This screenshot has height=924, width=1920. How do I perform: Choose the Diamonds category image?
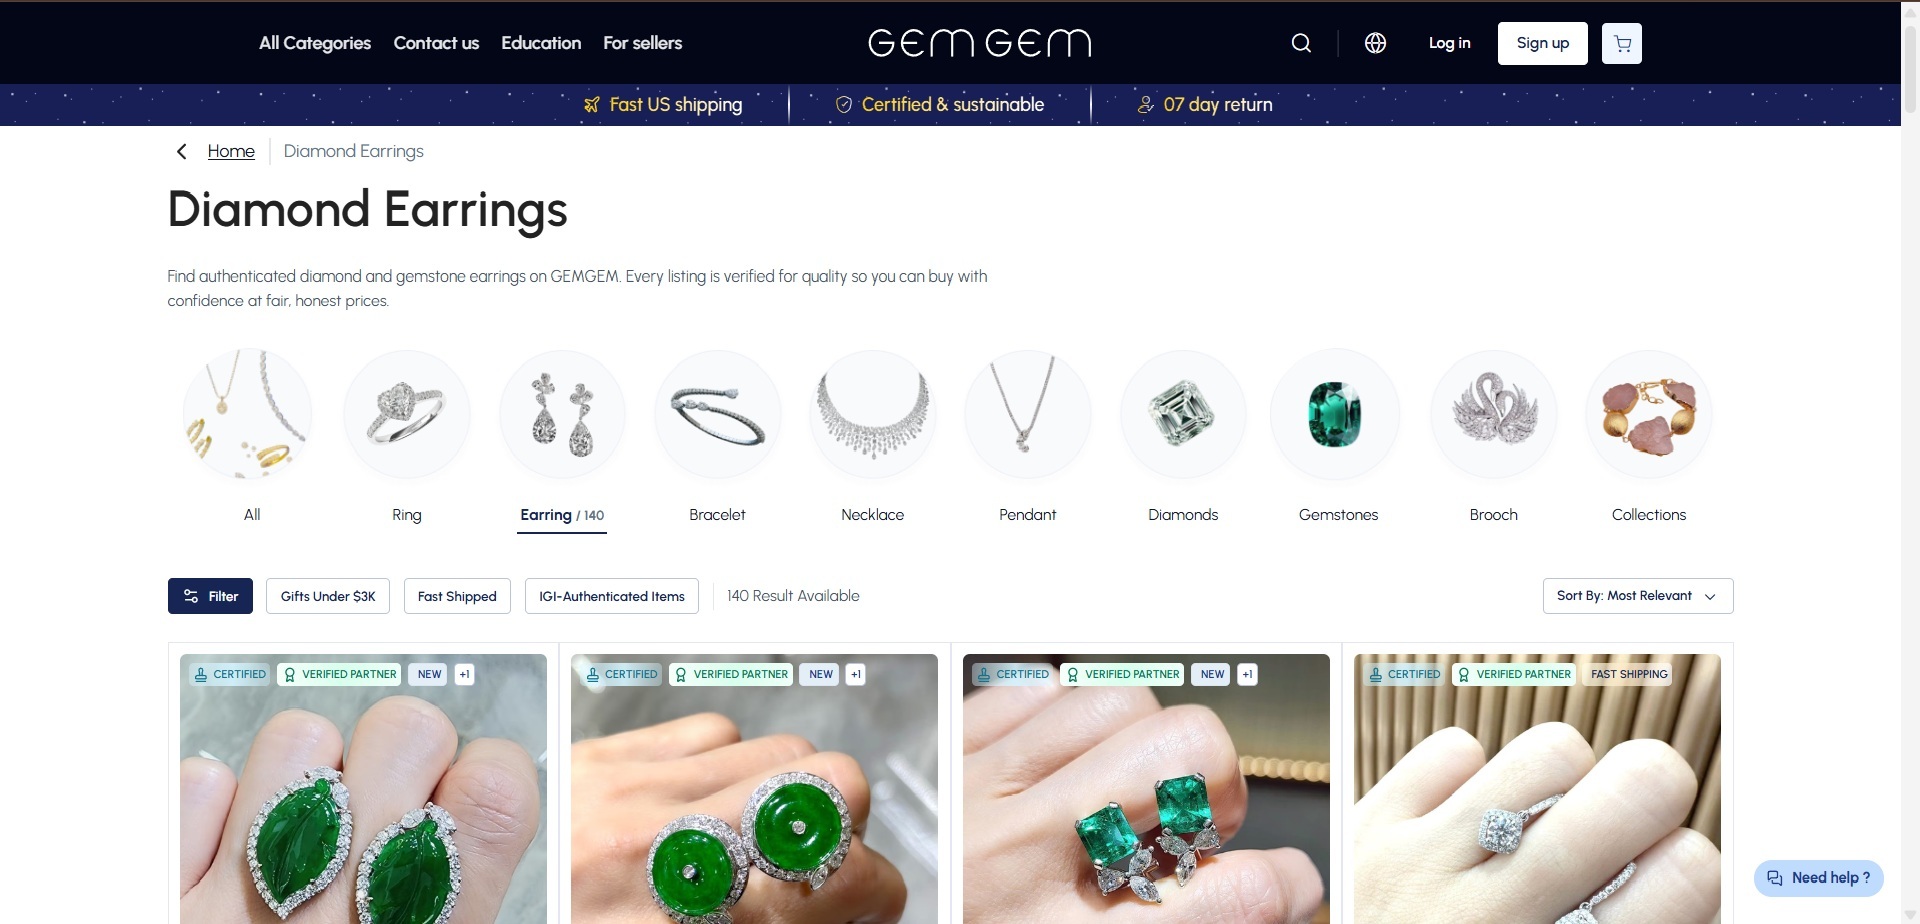(1183, 413)
